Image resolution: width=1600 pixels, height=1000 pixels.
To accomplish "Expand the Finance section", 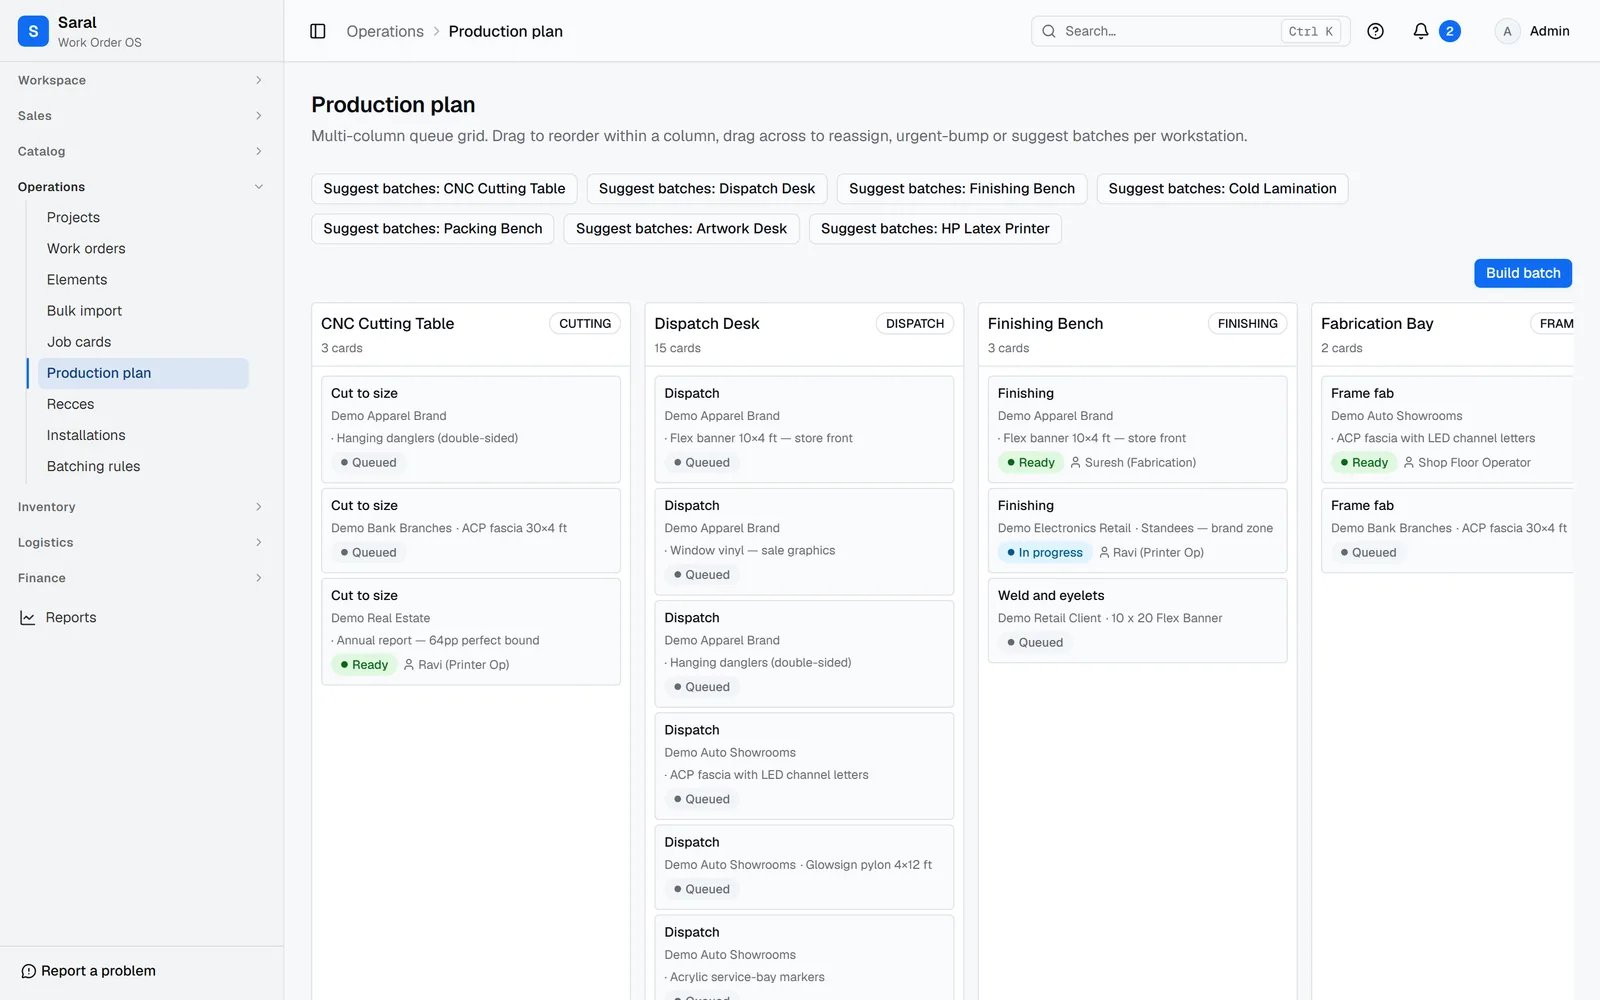I will 140,578.
